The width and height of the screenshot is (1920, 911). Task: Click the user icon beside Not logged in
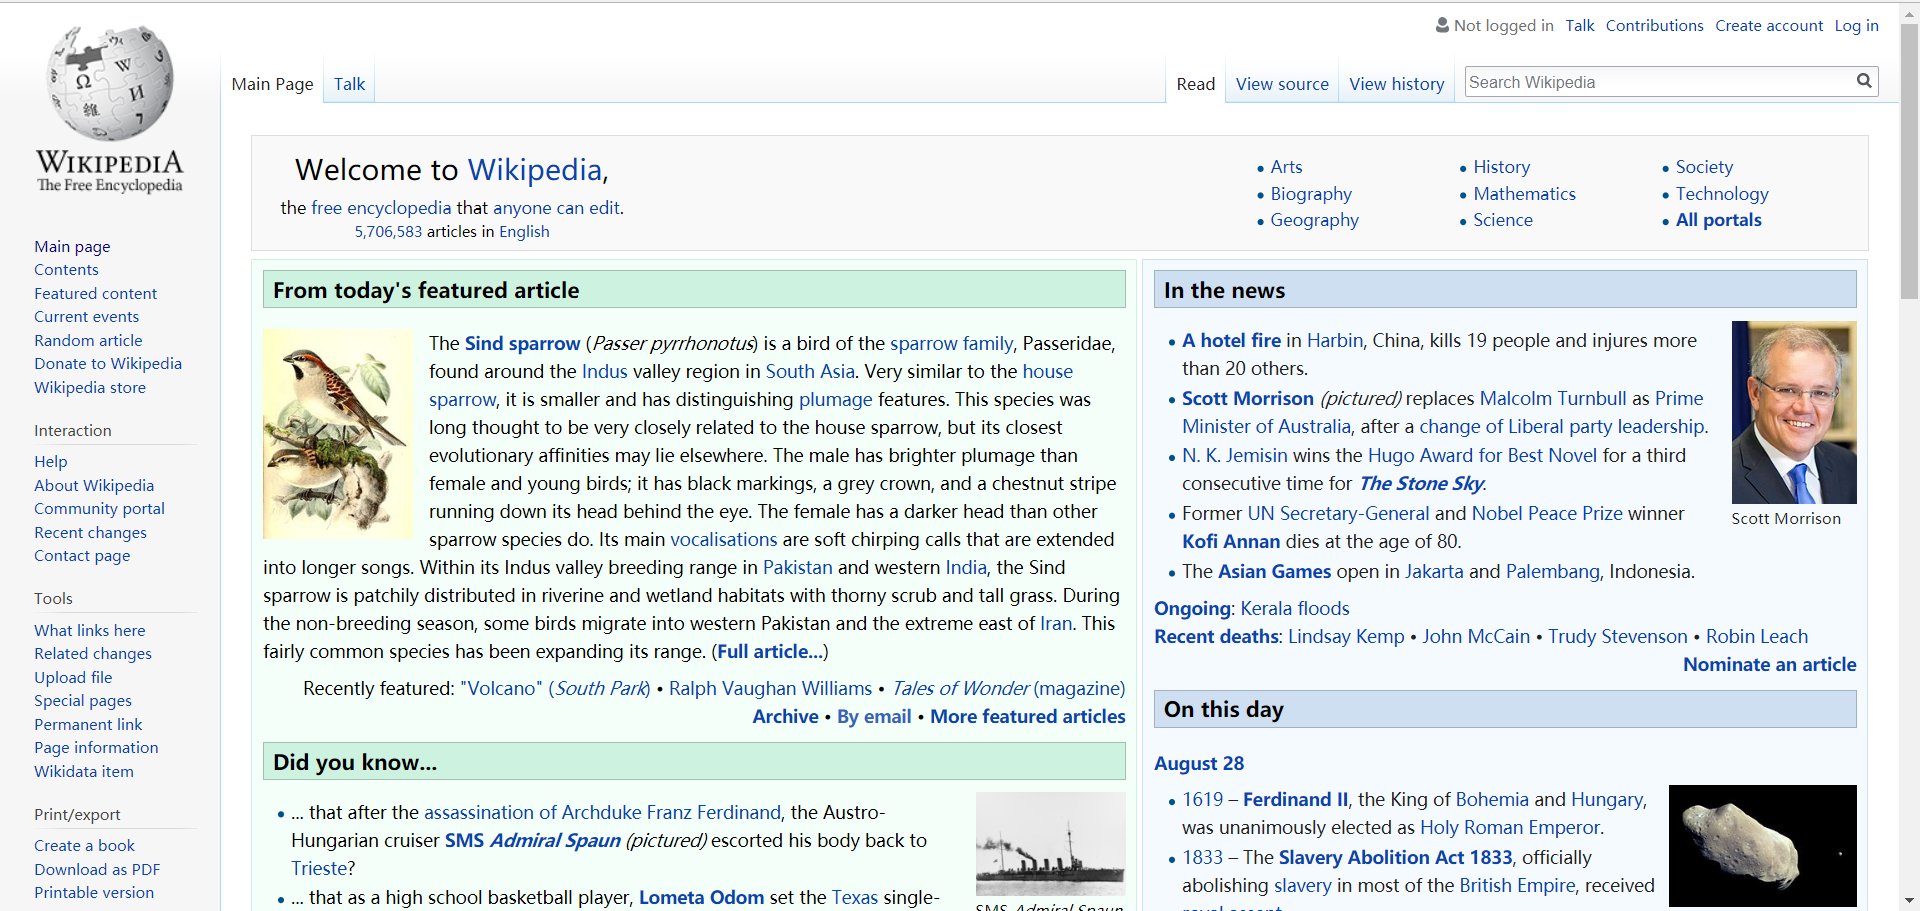1442,25
